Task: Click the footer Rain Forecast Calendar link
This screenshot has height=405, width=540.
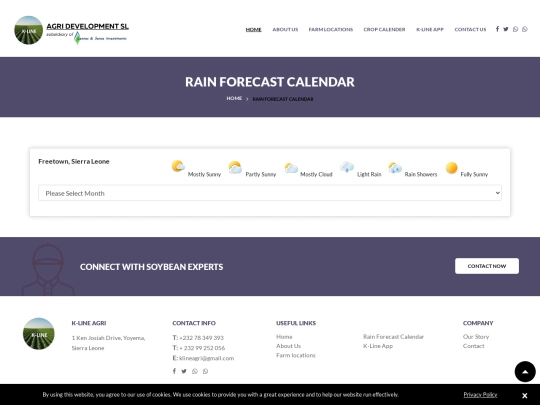Action: pos(393,336)
